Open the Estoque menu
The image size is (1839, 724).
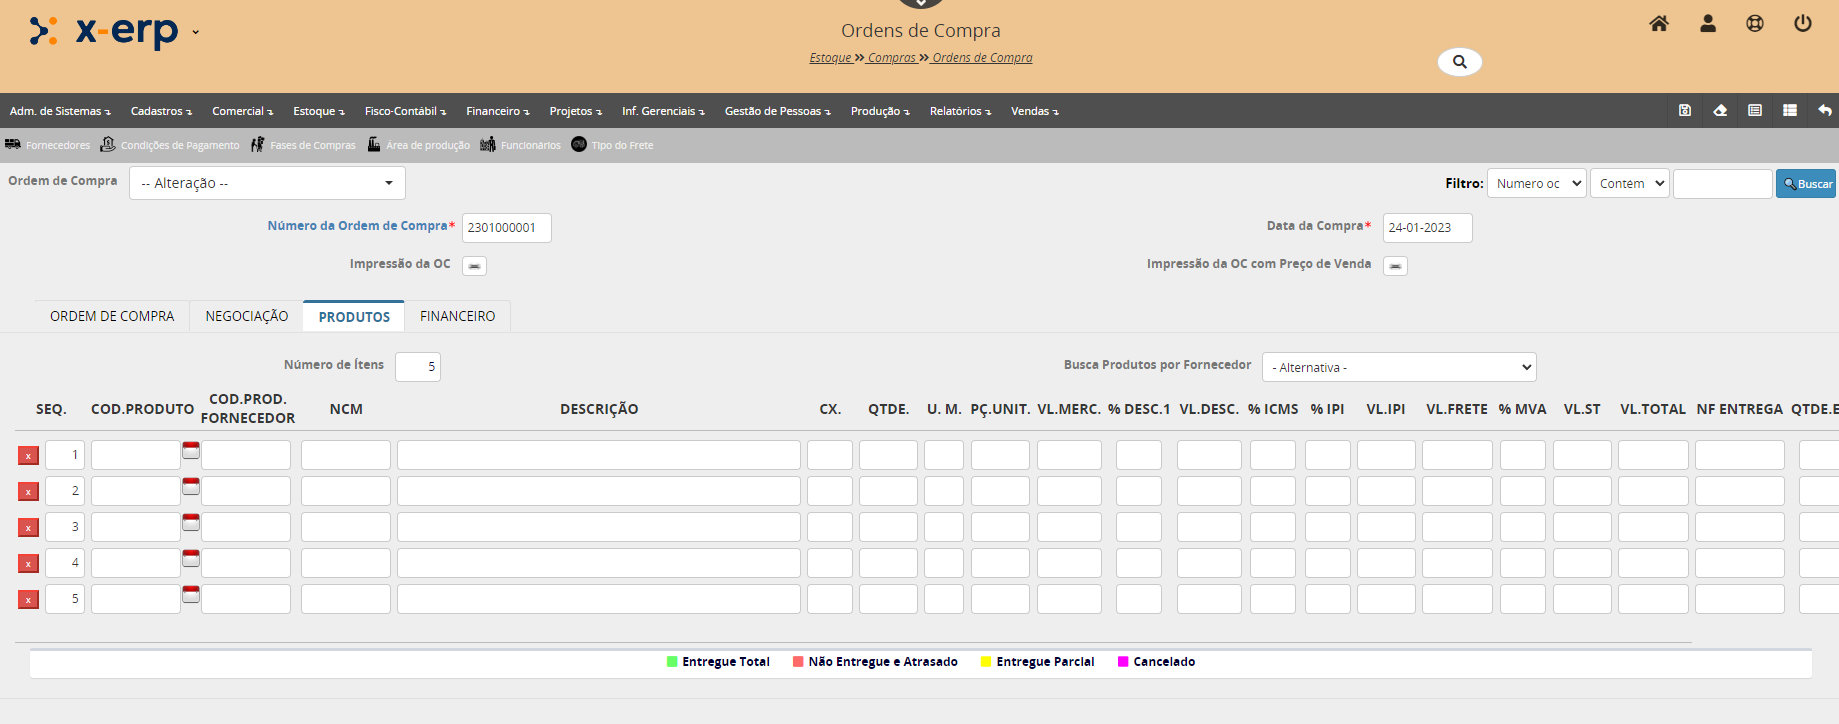pyautogui.click(x=318, y=111)
